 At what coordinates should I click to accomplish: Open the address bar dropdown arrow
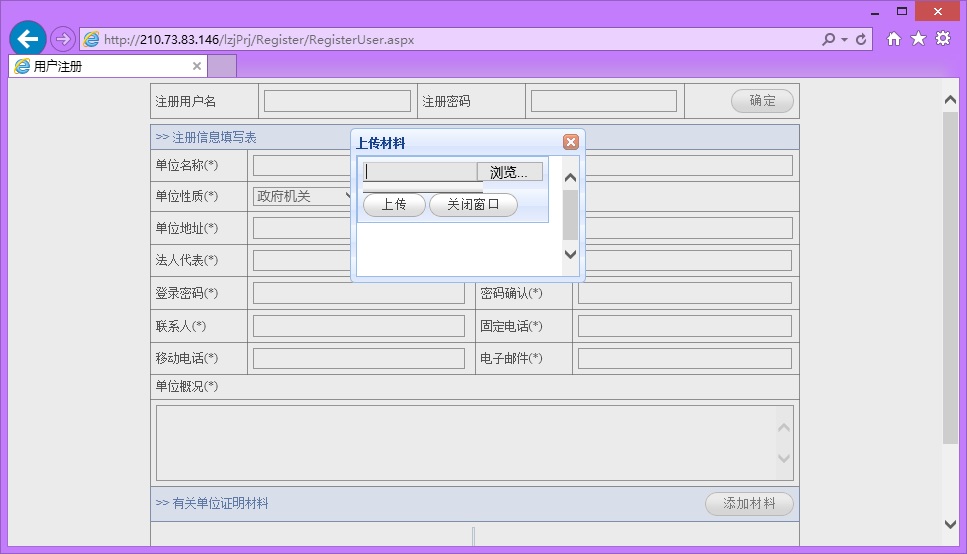[x=844, y=40]
